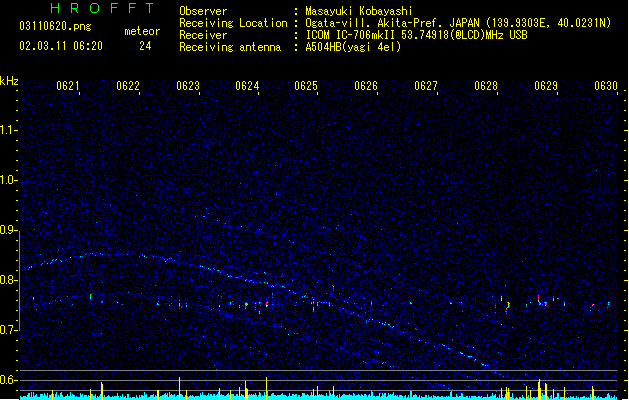Click the 'meteor' count label
The height and width of the screenshot is (400, 629).
click(x=142, y=31)
